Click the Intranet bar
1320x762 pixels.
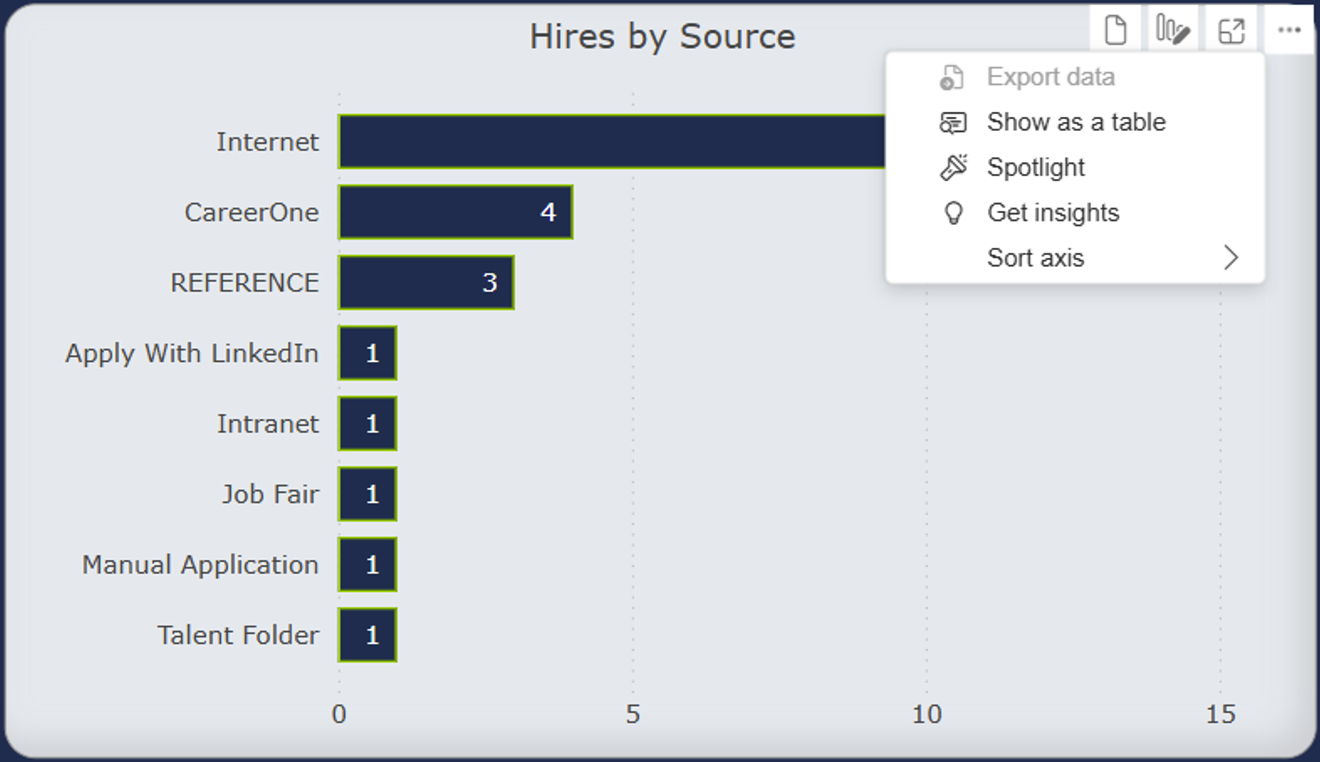tap(368, 424)
